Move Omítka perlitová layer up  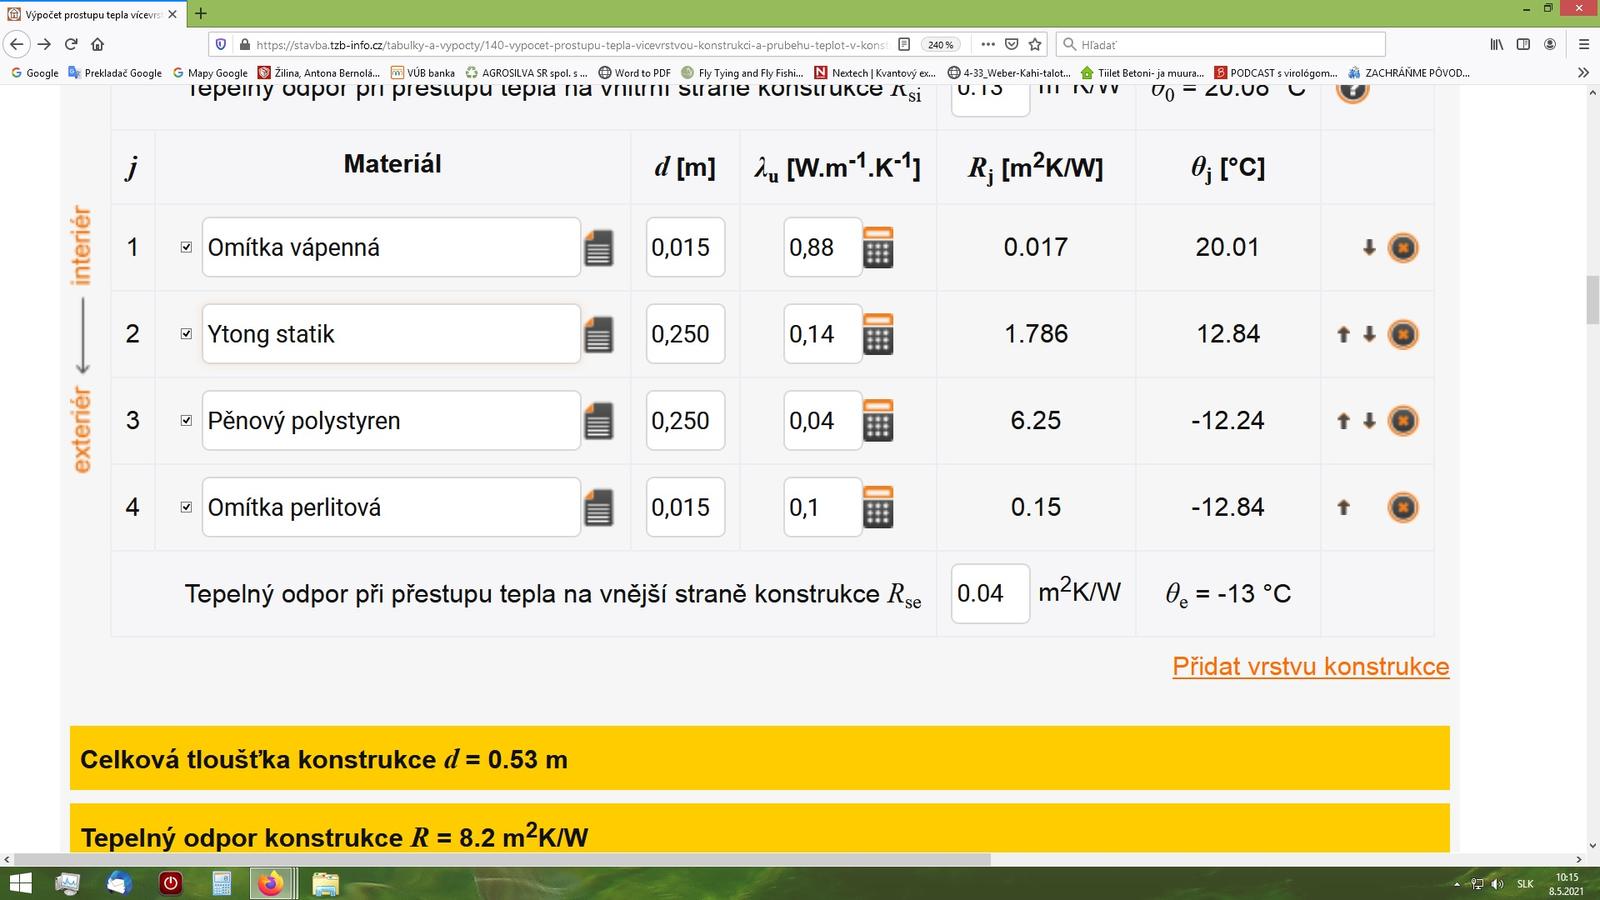[x=1343, y=508]
